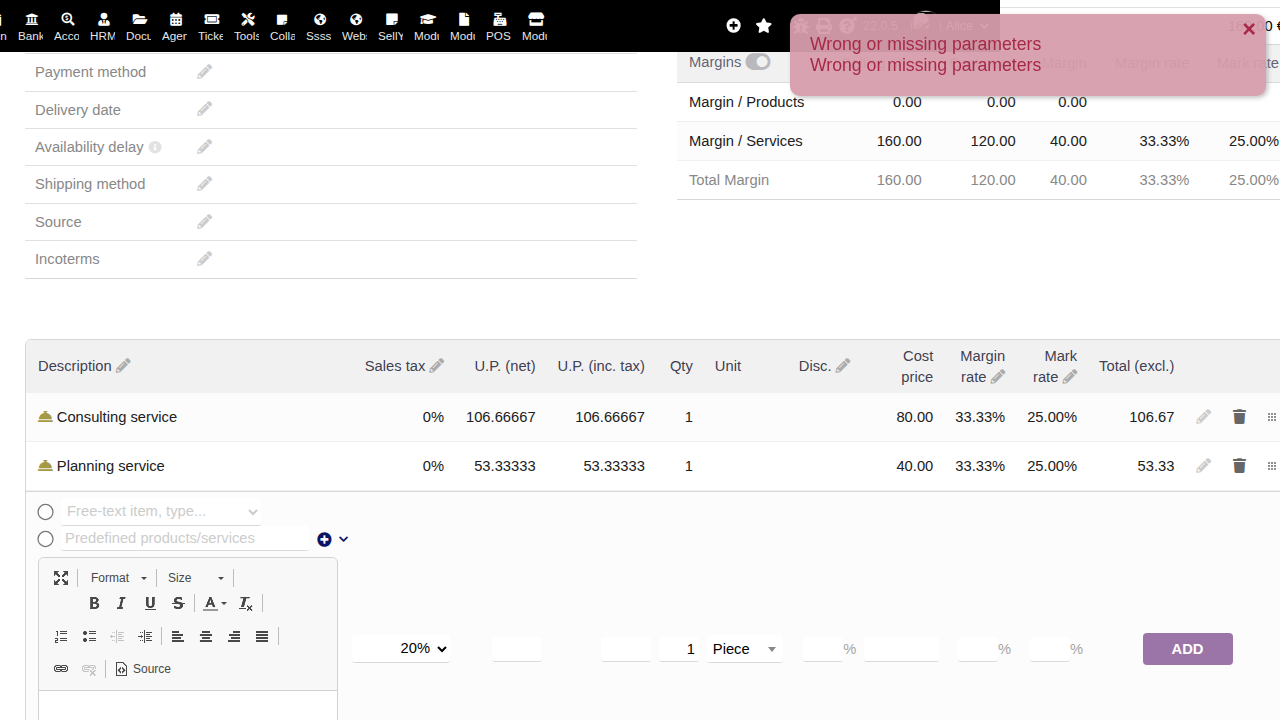This screenshot has height=720, width=1280.
Task: Edit Incoterms with its pencil icon
Action: pos(204,259)
